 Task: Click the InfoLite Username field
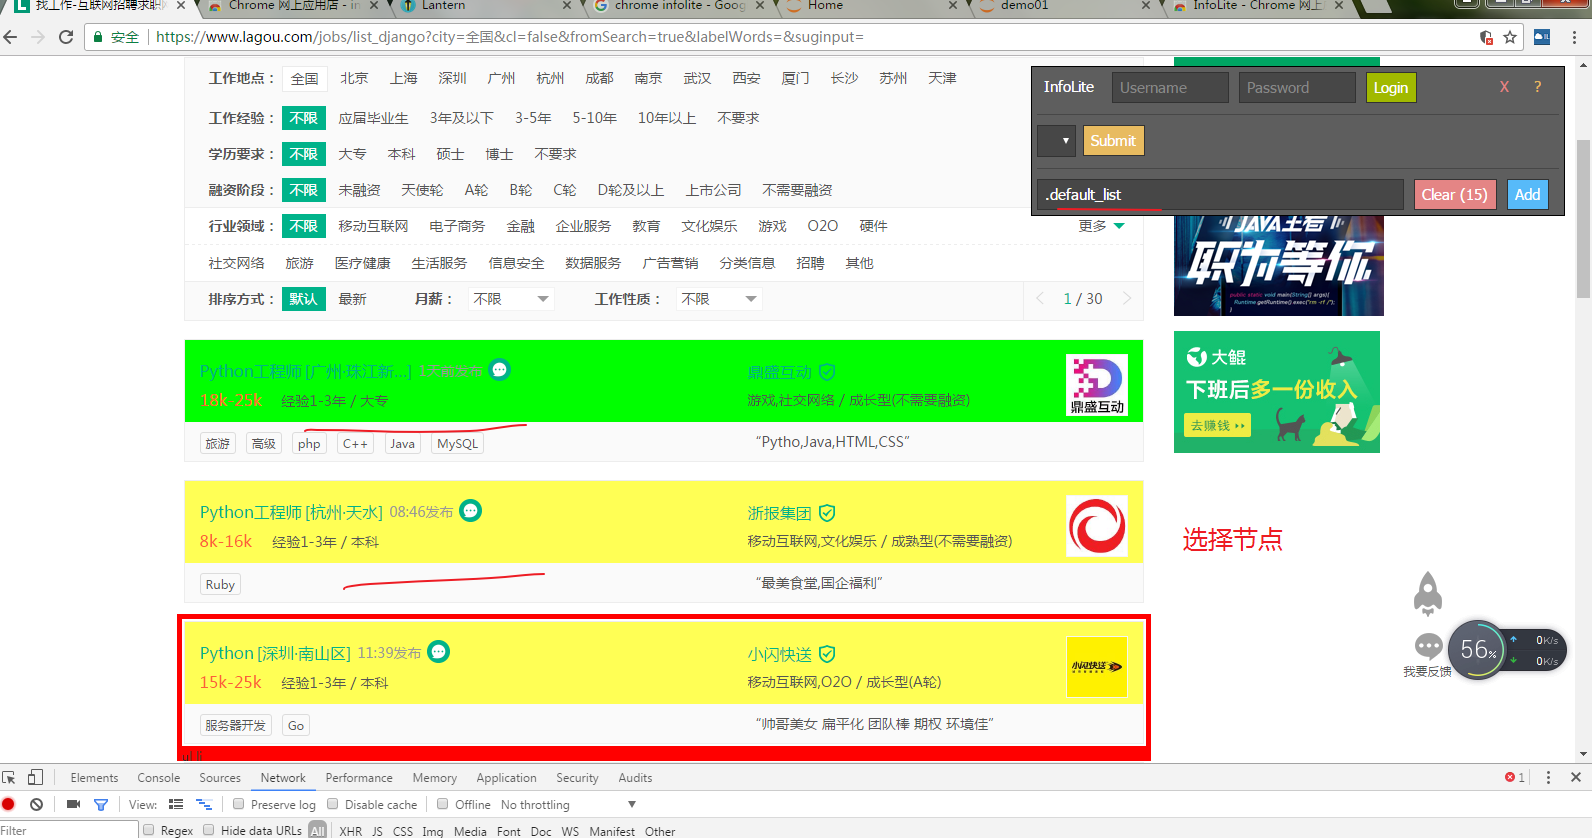click(x=1170, y=88)
